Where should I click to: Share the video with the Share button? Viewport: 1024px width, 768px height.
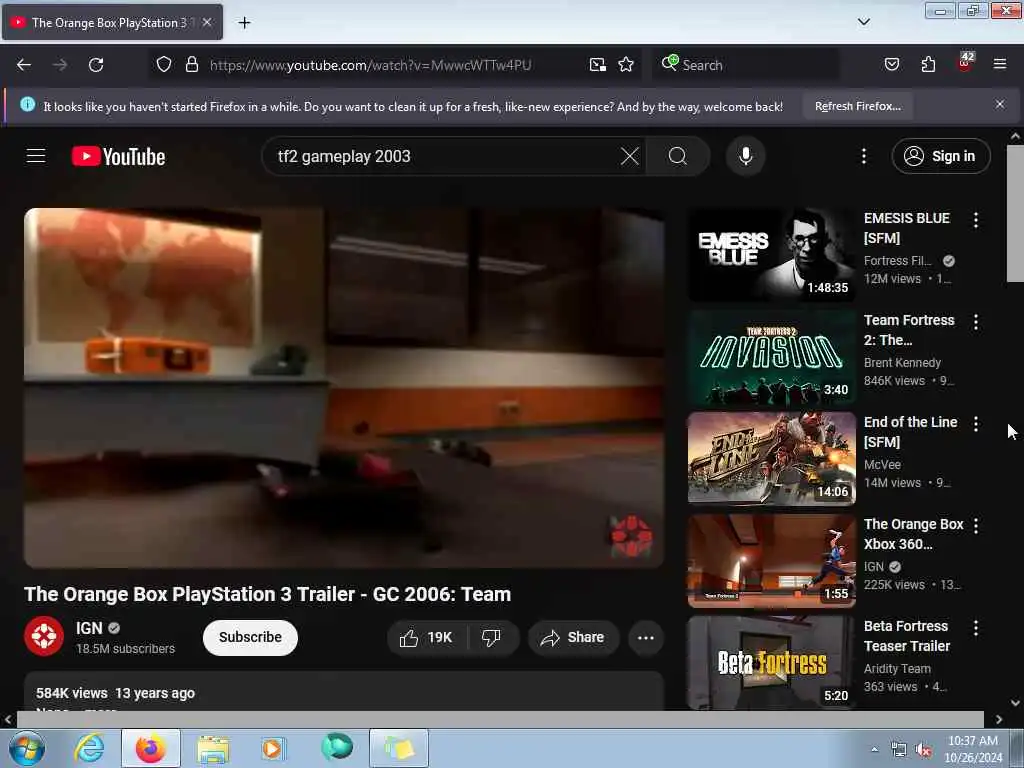coord(573,637)
